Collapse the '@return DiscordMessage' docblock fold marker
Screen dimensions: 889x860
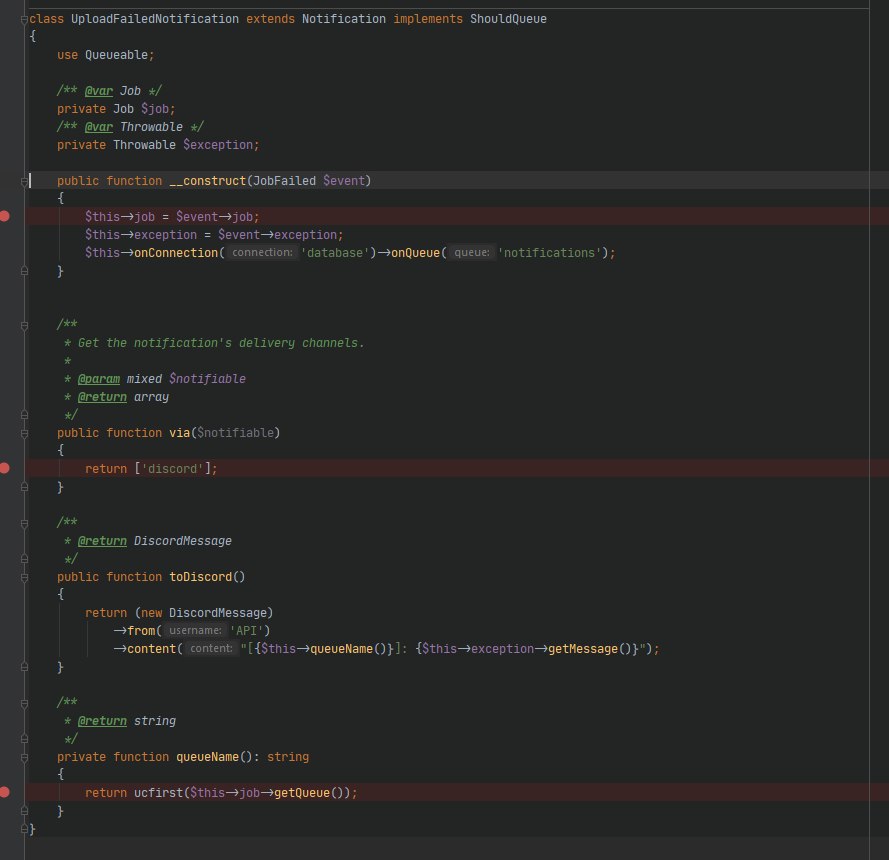click(24, 524)
